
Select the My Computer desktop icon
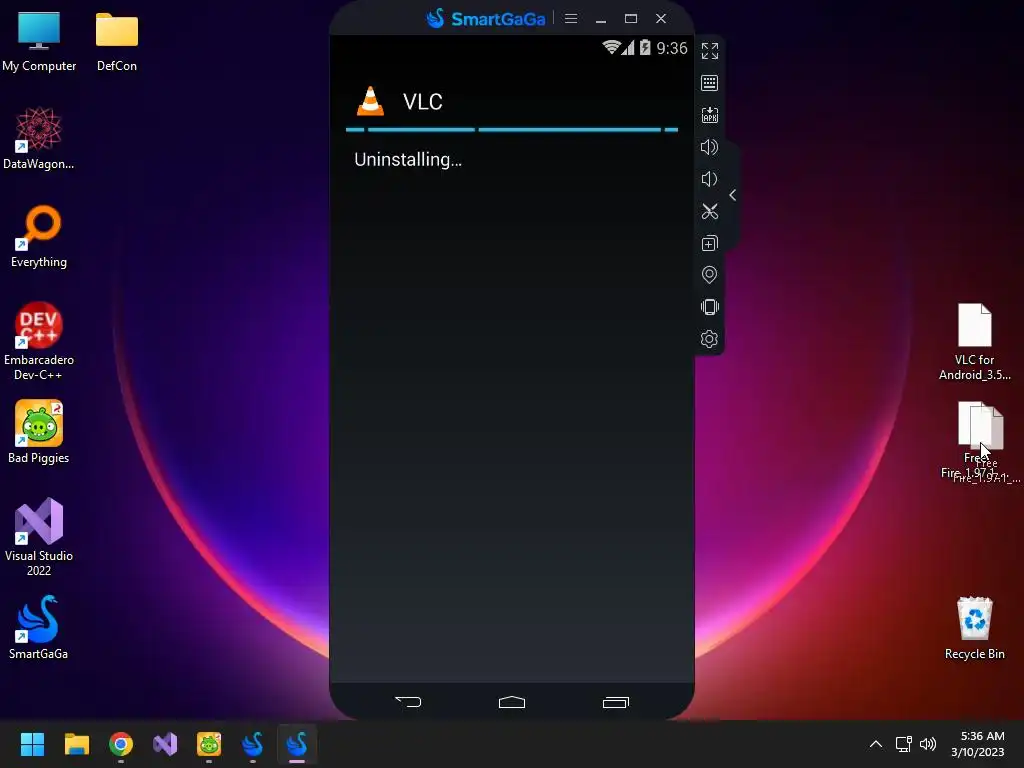[x=39, y=42]
